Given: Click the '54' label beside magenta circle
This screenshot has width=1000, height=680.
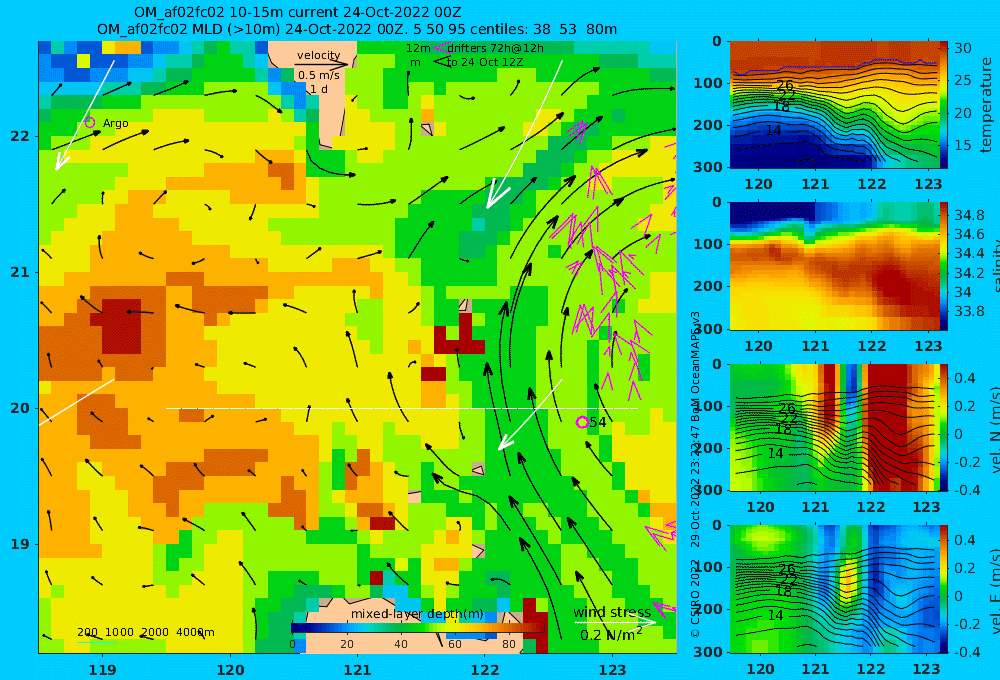Looking at the screenshot, I should [x=598, y=422].
